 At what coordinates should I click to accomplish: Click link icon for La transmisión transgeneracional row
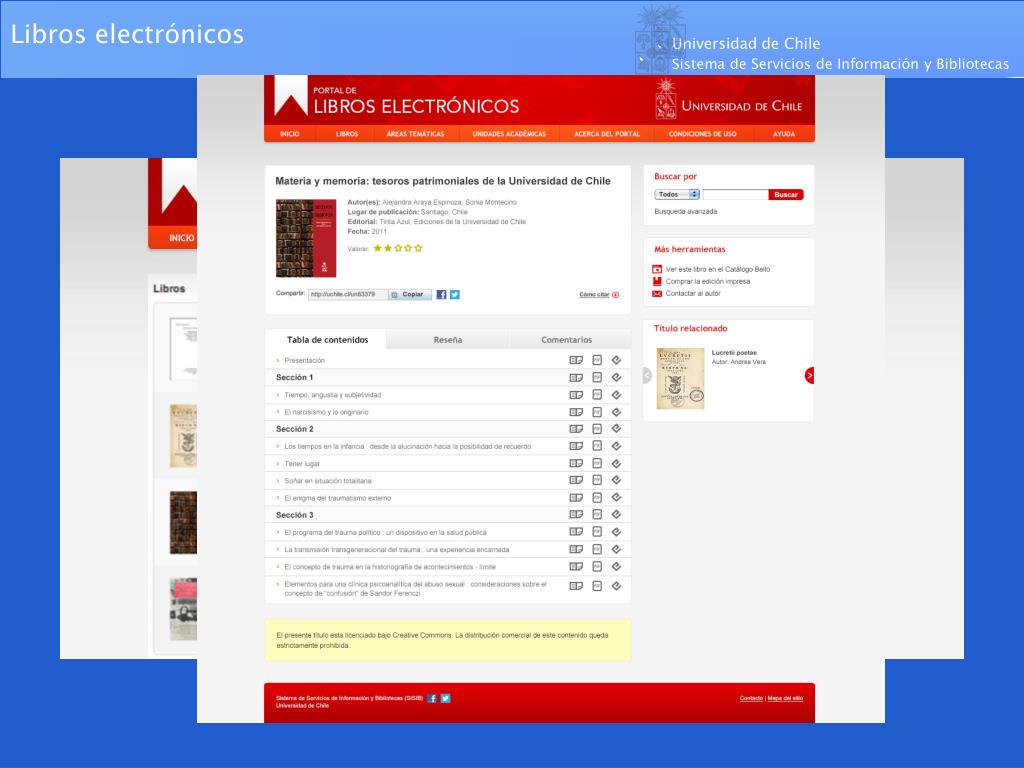click(x=616, y=549)
